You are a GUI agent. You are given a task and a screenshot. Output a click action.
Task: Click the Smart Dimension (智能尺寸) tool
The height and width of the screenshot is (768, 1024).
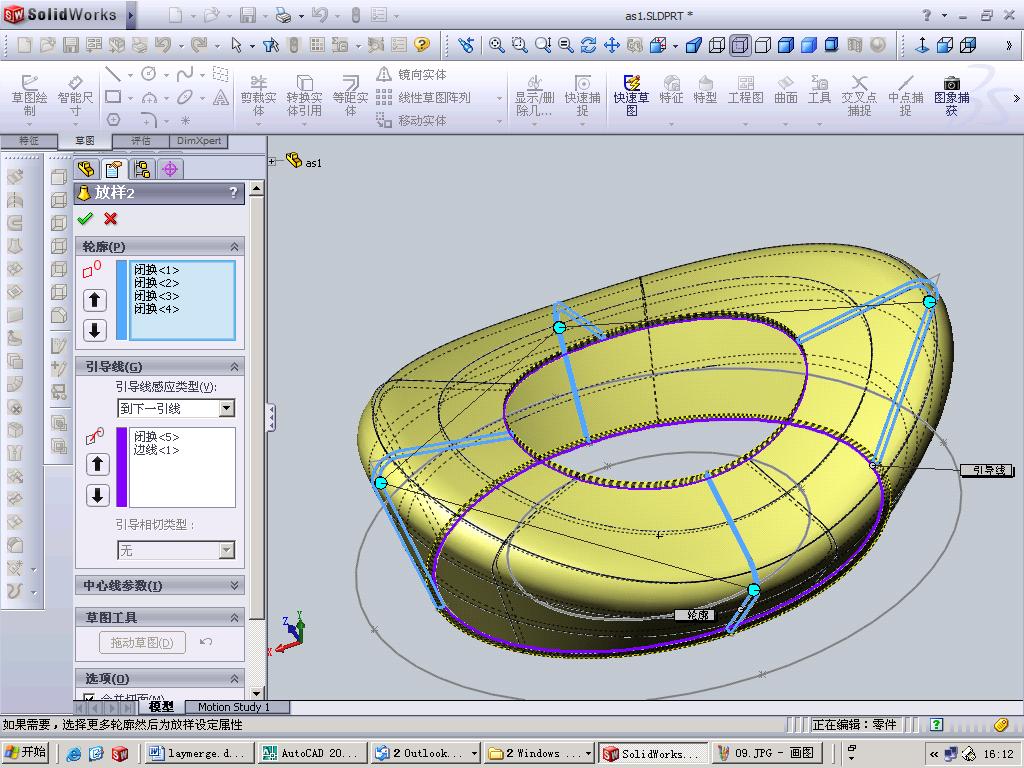pos(75,95)
